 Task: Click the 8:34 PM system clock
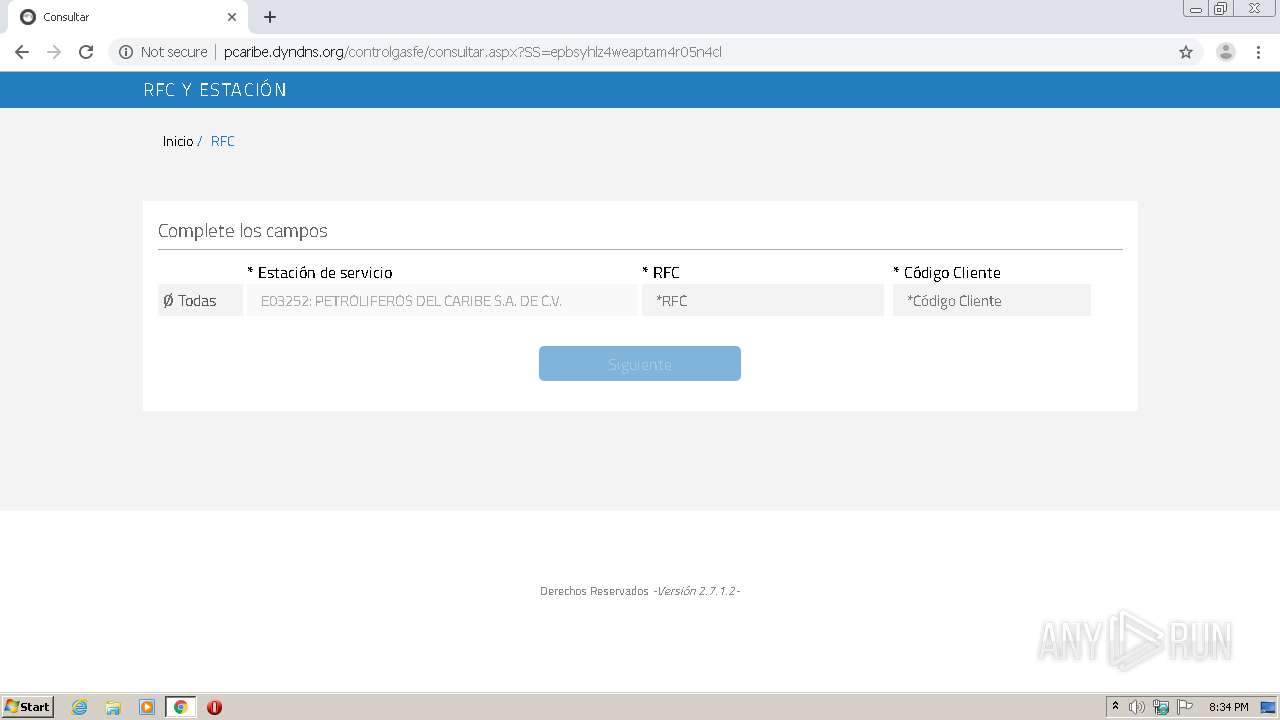pyautogui.click(x=1228, y=707)
